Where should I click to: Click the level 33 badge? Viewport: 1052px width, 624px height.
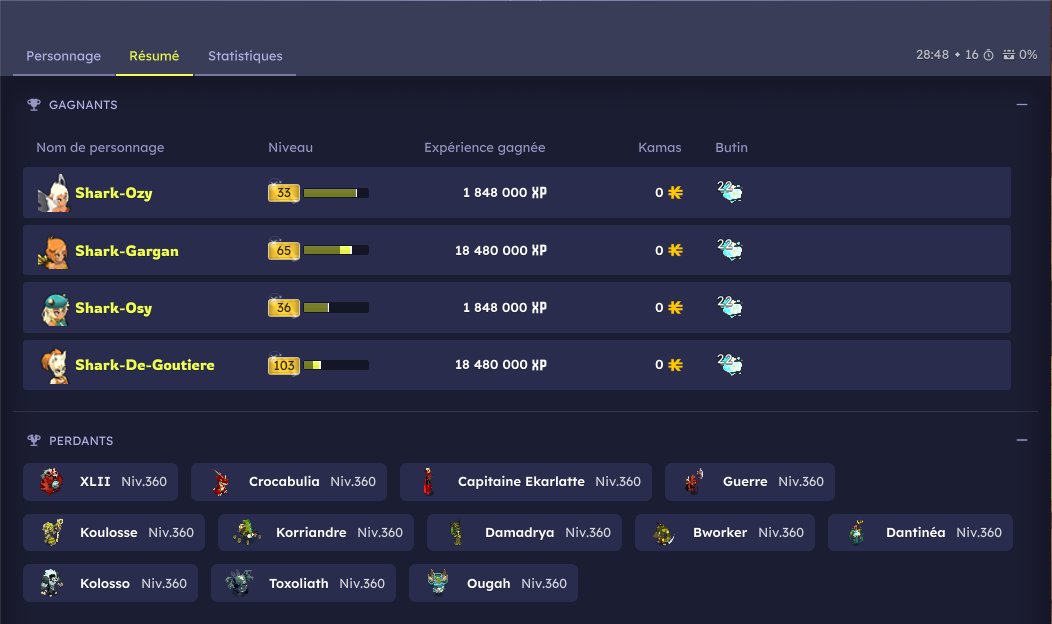click(x=284, y=193)
